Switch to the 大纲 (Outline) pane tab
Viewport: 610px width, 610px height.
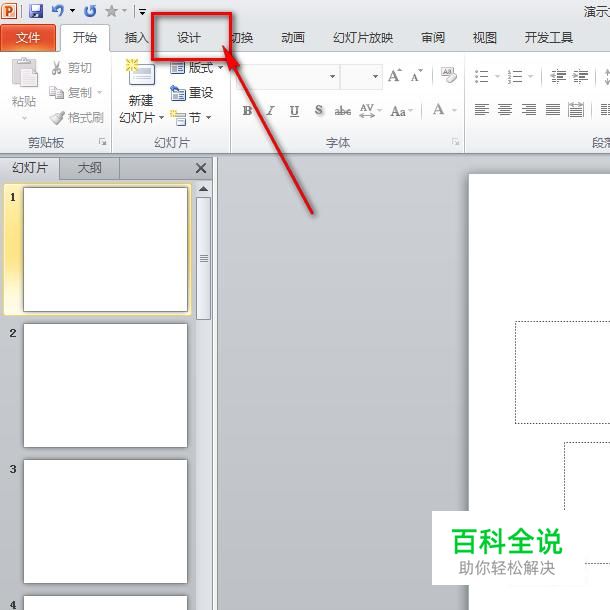[x=89, y=168]
